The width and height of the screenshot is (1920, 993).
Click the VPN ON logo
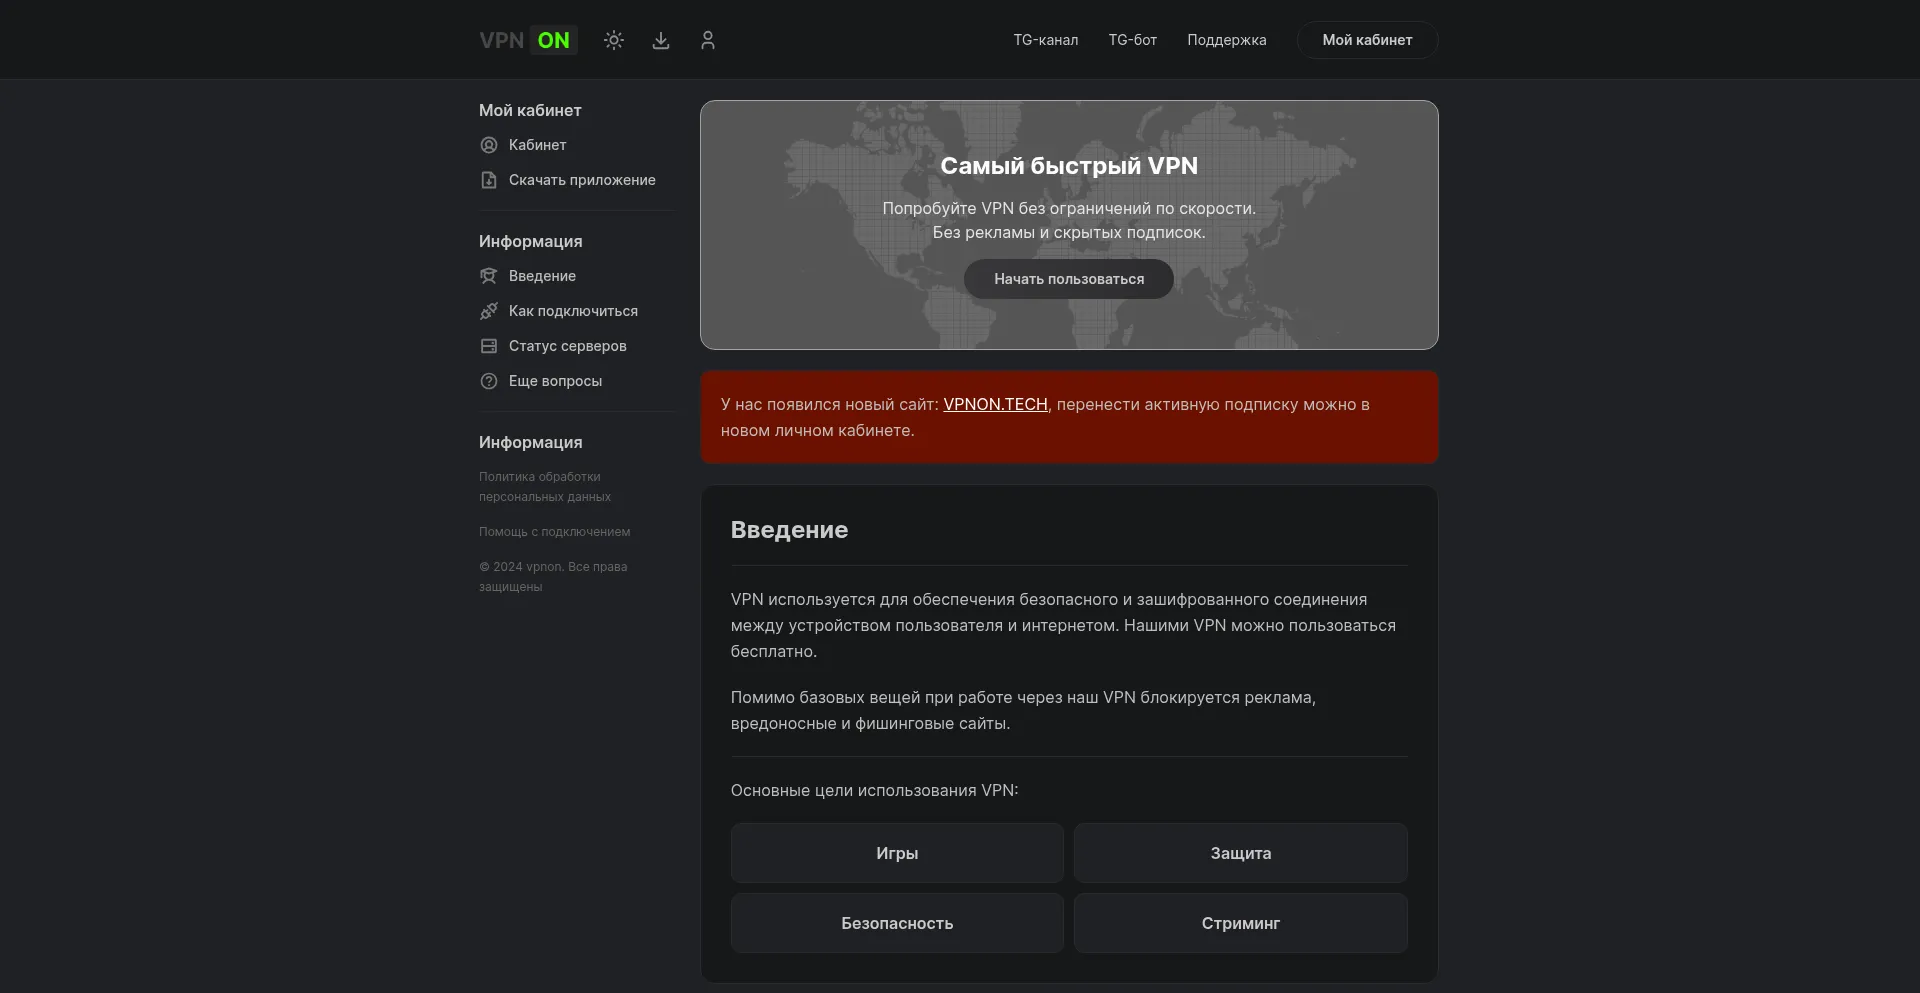[x=528, y=40]
